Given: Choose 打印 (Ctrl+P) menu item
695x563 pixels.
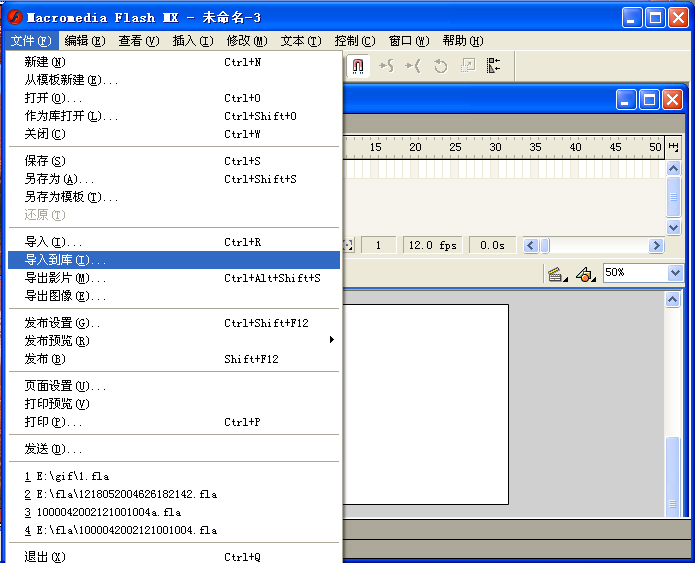Looking at the screenshot, I should coord(174,422).
